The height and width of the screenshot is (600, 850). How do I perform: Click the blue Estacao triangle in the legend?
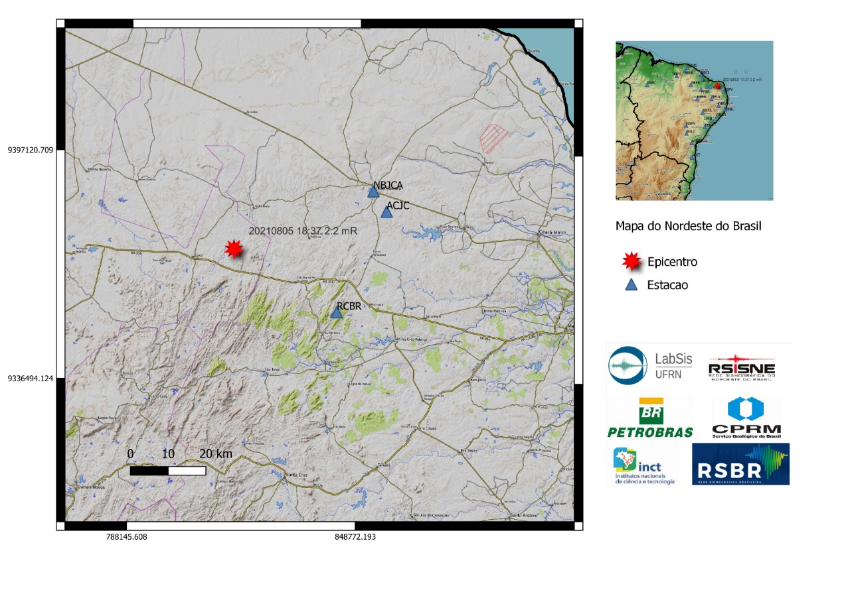[x=631, y=285]
